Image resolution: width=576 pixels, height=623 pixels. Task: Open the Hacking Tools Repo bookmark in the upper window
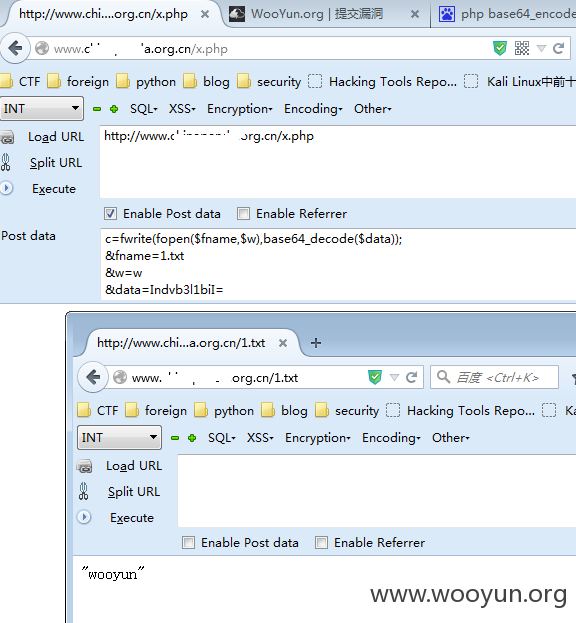383,81
